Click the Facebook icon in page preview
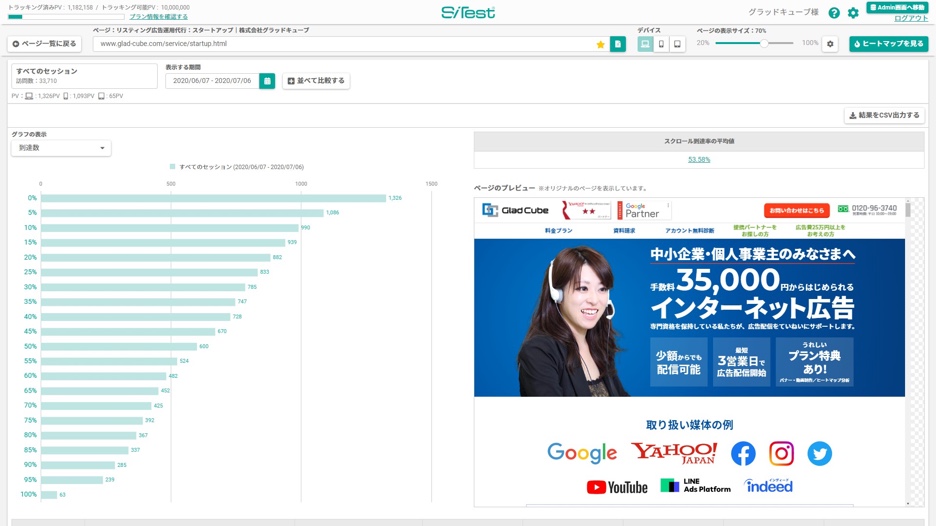Image resolution: width=936 pixels, height=526 pixels. click(743, 453)
